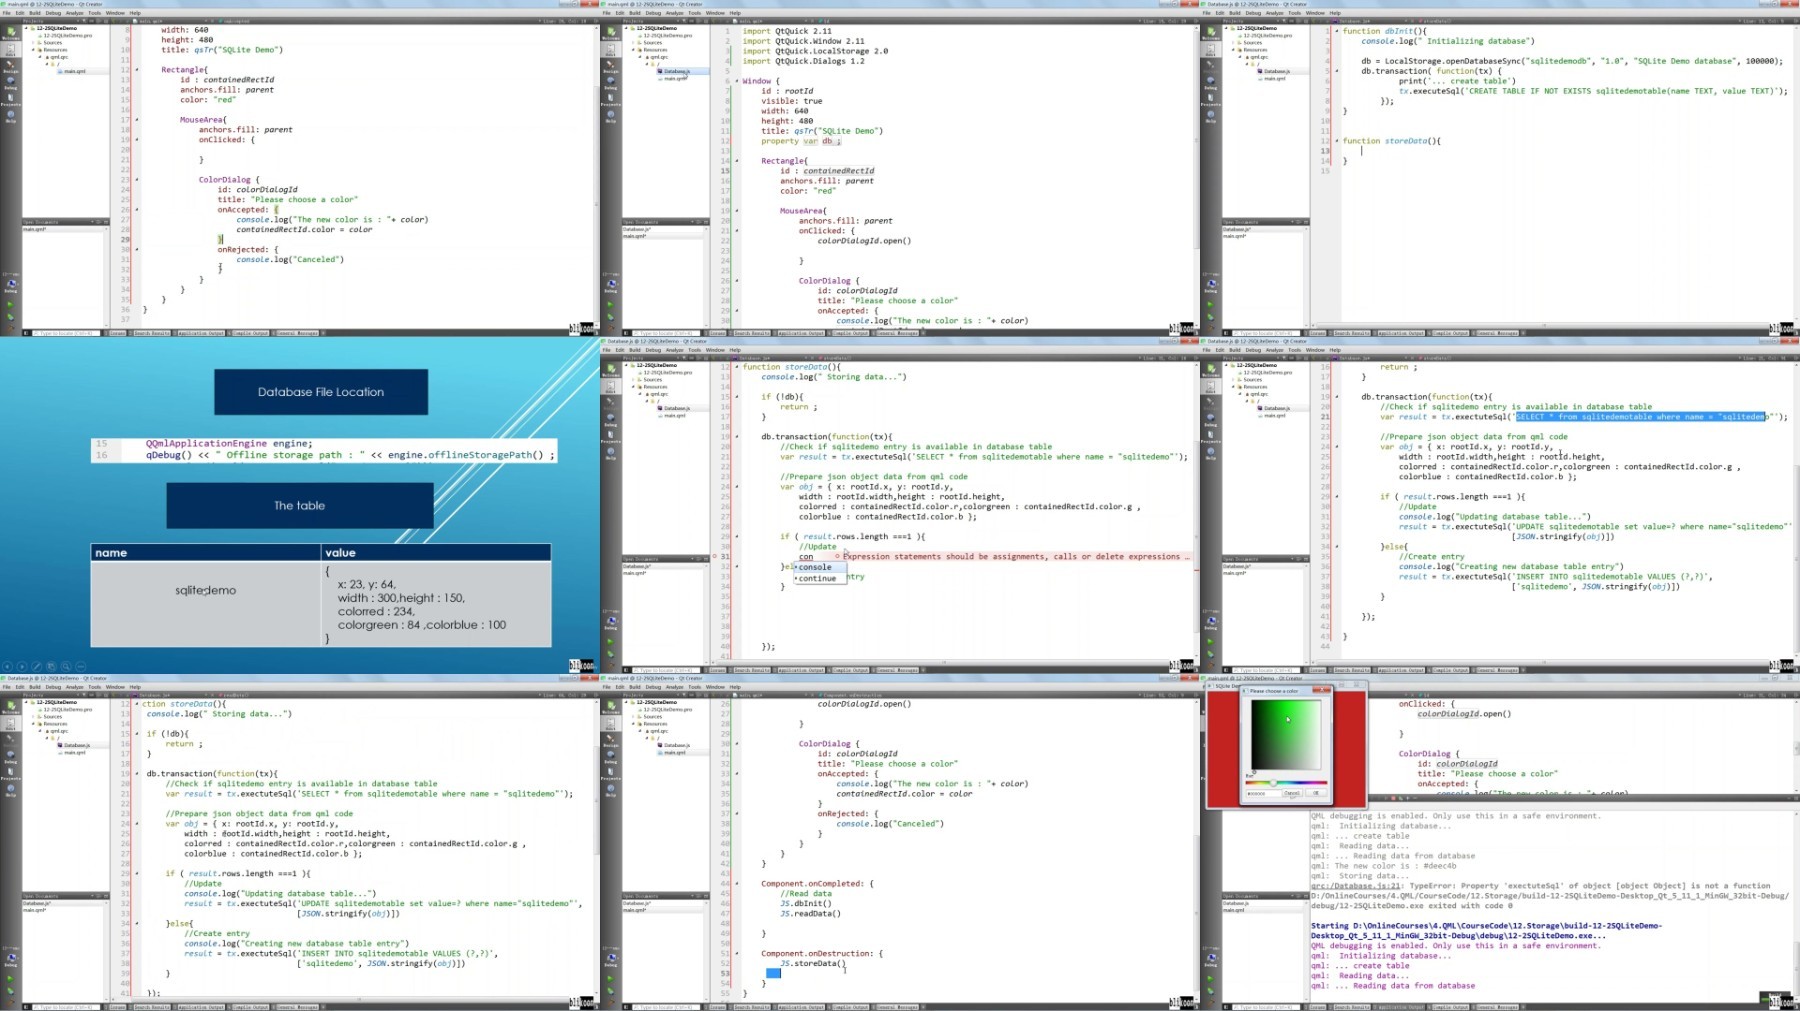Select Database.js in Open Documents beside the Application Output
The height and width of the screenshot is (1011, 1800).
[x=1236, y=903]
